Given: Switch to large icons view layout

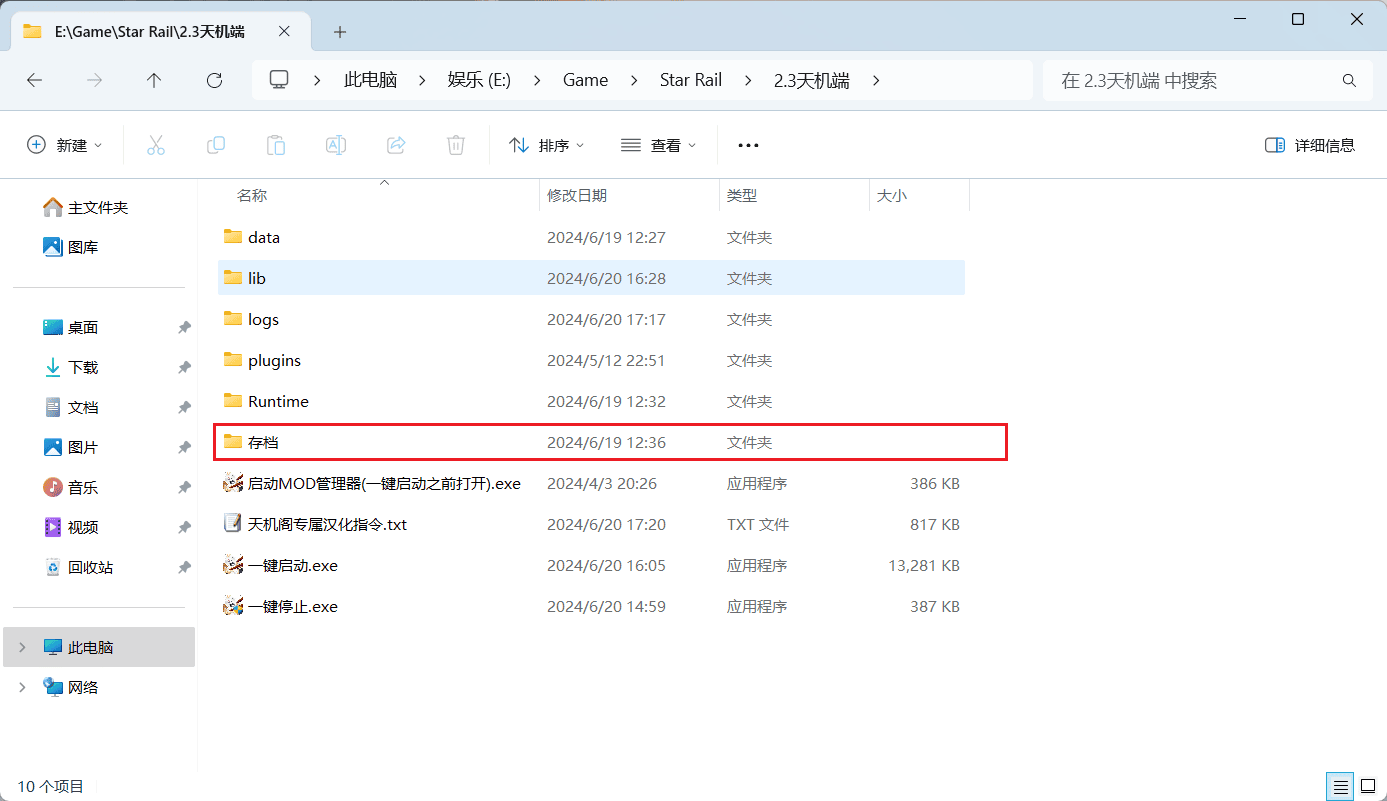Looking at the screenshot, I should [x=1367, y=786].
